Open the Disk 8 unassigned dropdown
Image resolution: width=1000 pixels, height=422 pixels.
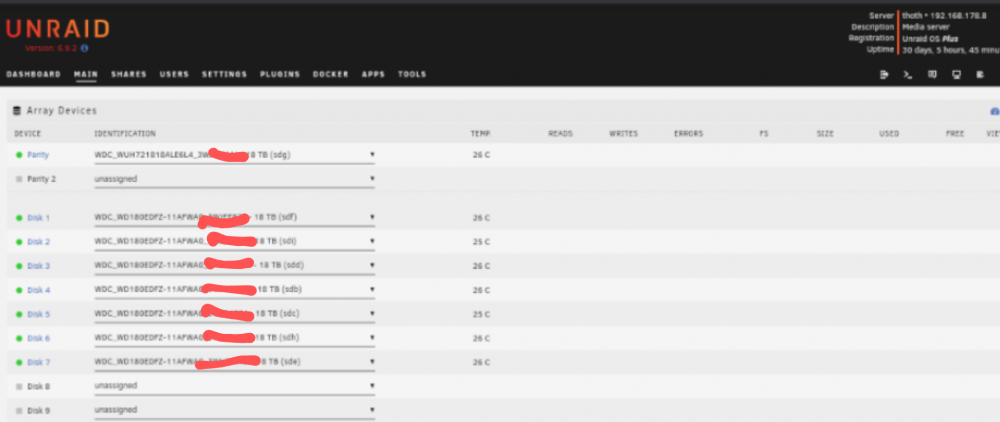234,386
